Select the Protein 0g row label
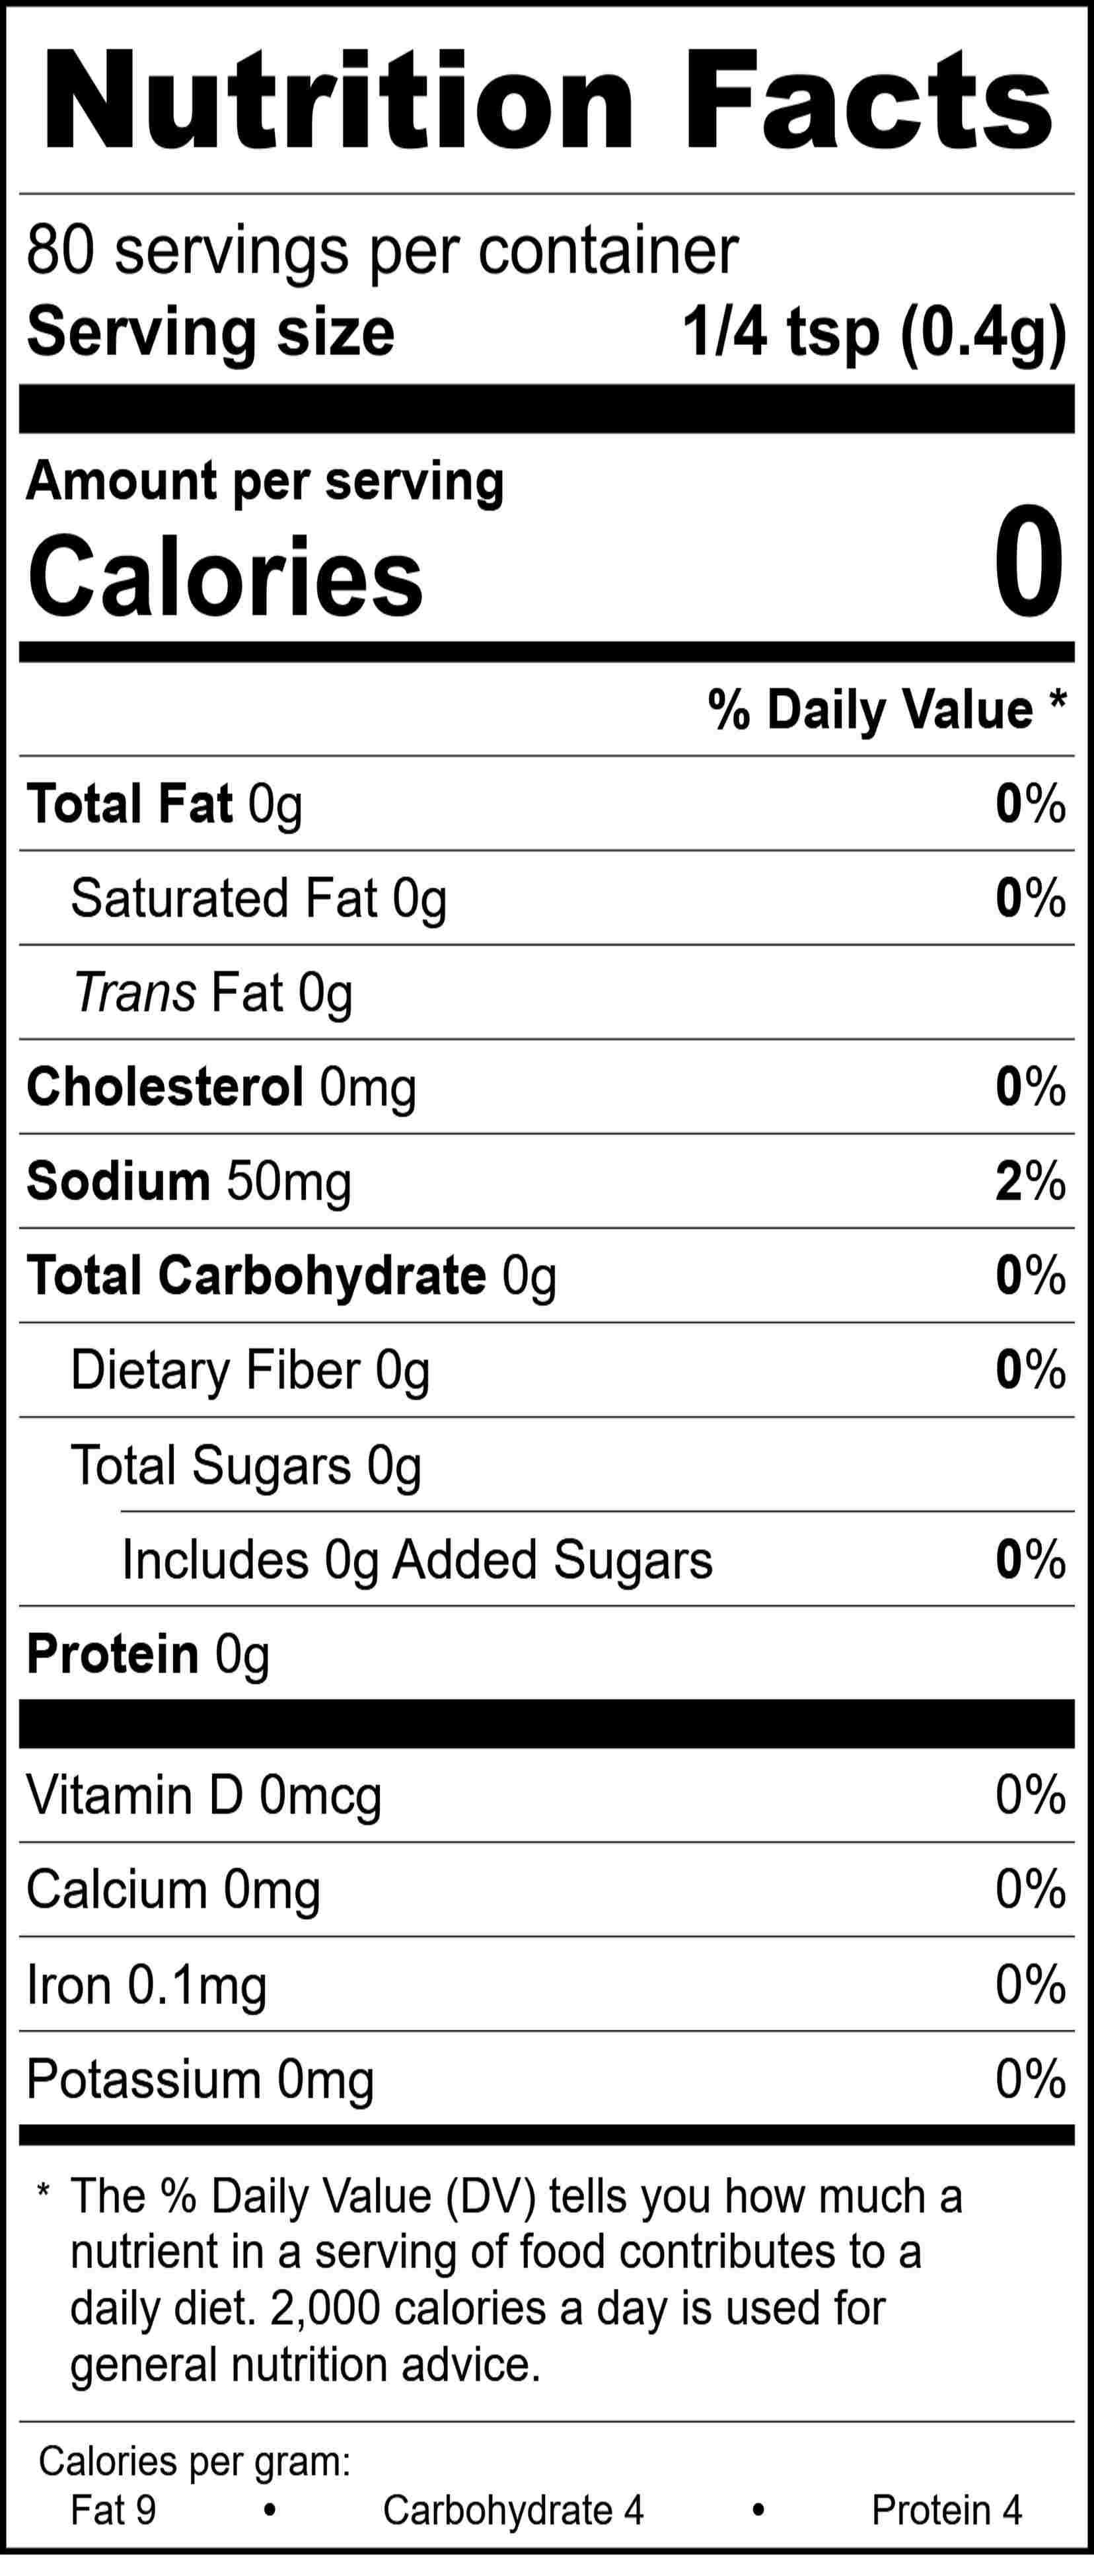 (148, 1654)
